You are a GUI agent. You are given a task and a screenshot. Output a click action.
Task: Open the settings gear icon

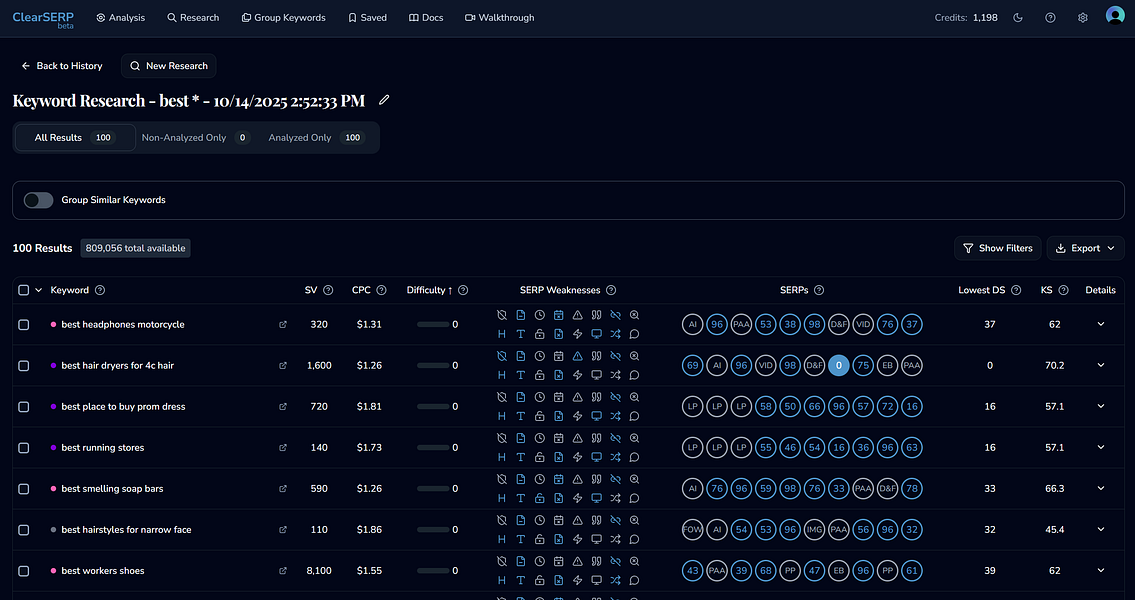(1082, 18)
